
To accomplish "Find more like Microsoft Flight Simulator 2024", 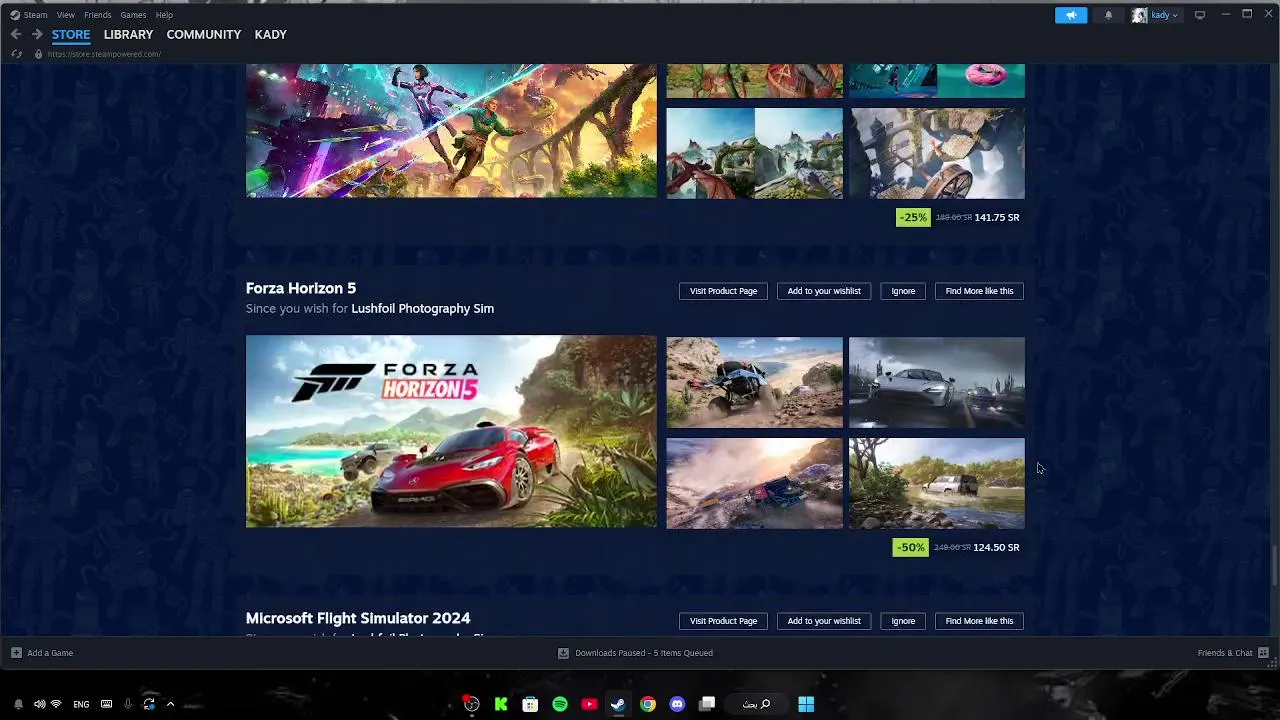I will coord(979,621).
